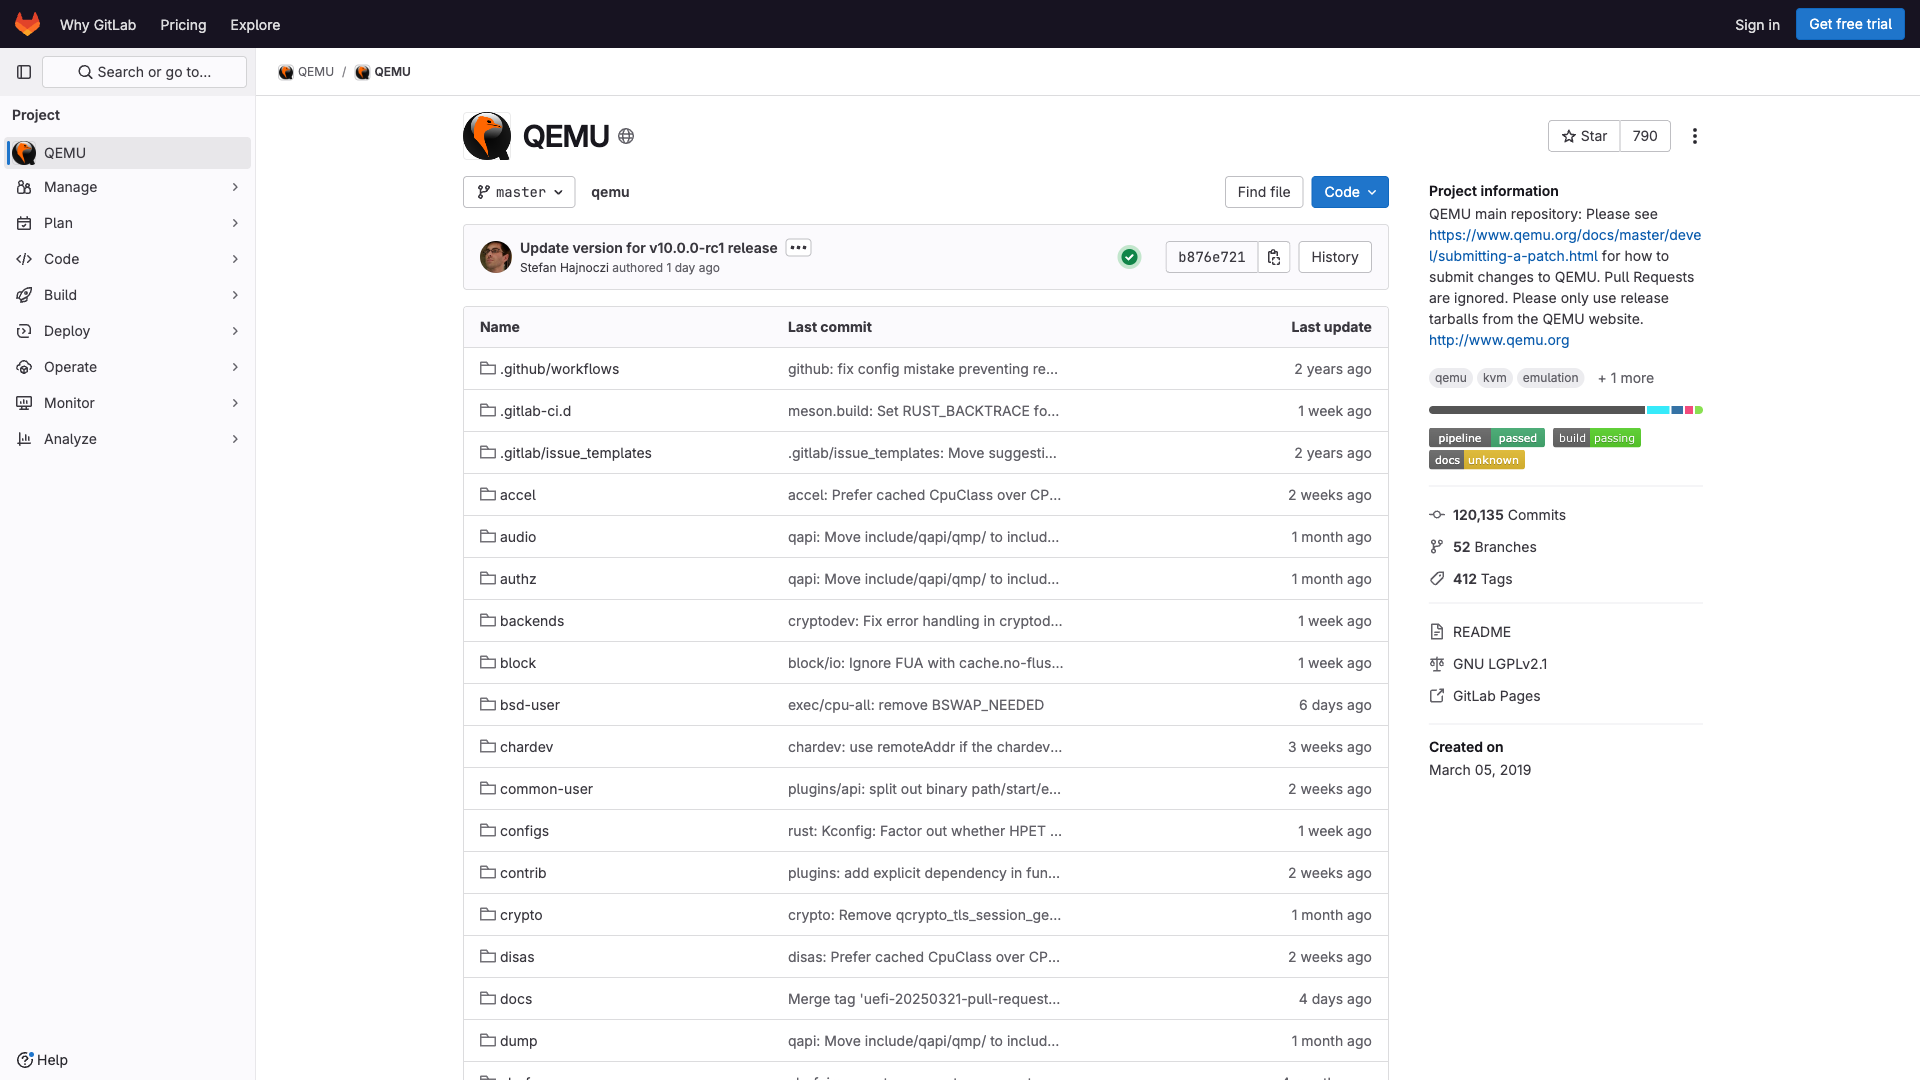This screenshot has height=1080, width=1920.
Task: Open the Explore top navigation item
Action: 255,24
